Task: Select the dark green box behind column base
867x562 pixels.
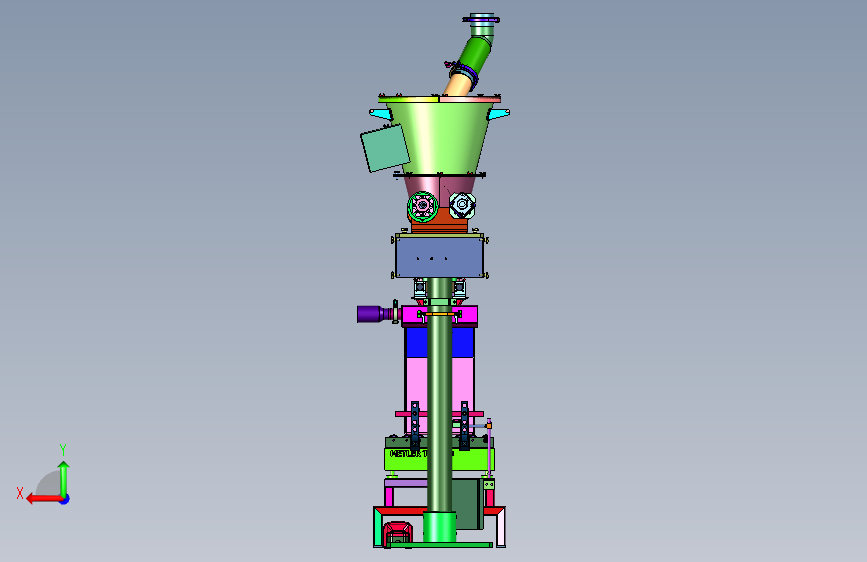Action: pos(468,503)
